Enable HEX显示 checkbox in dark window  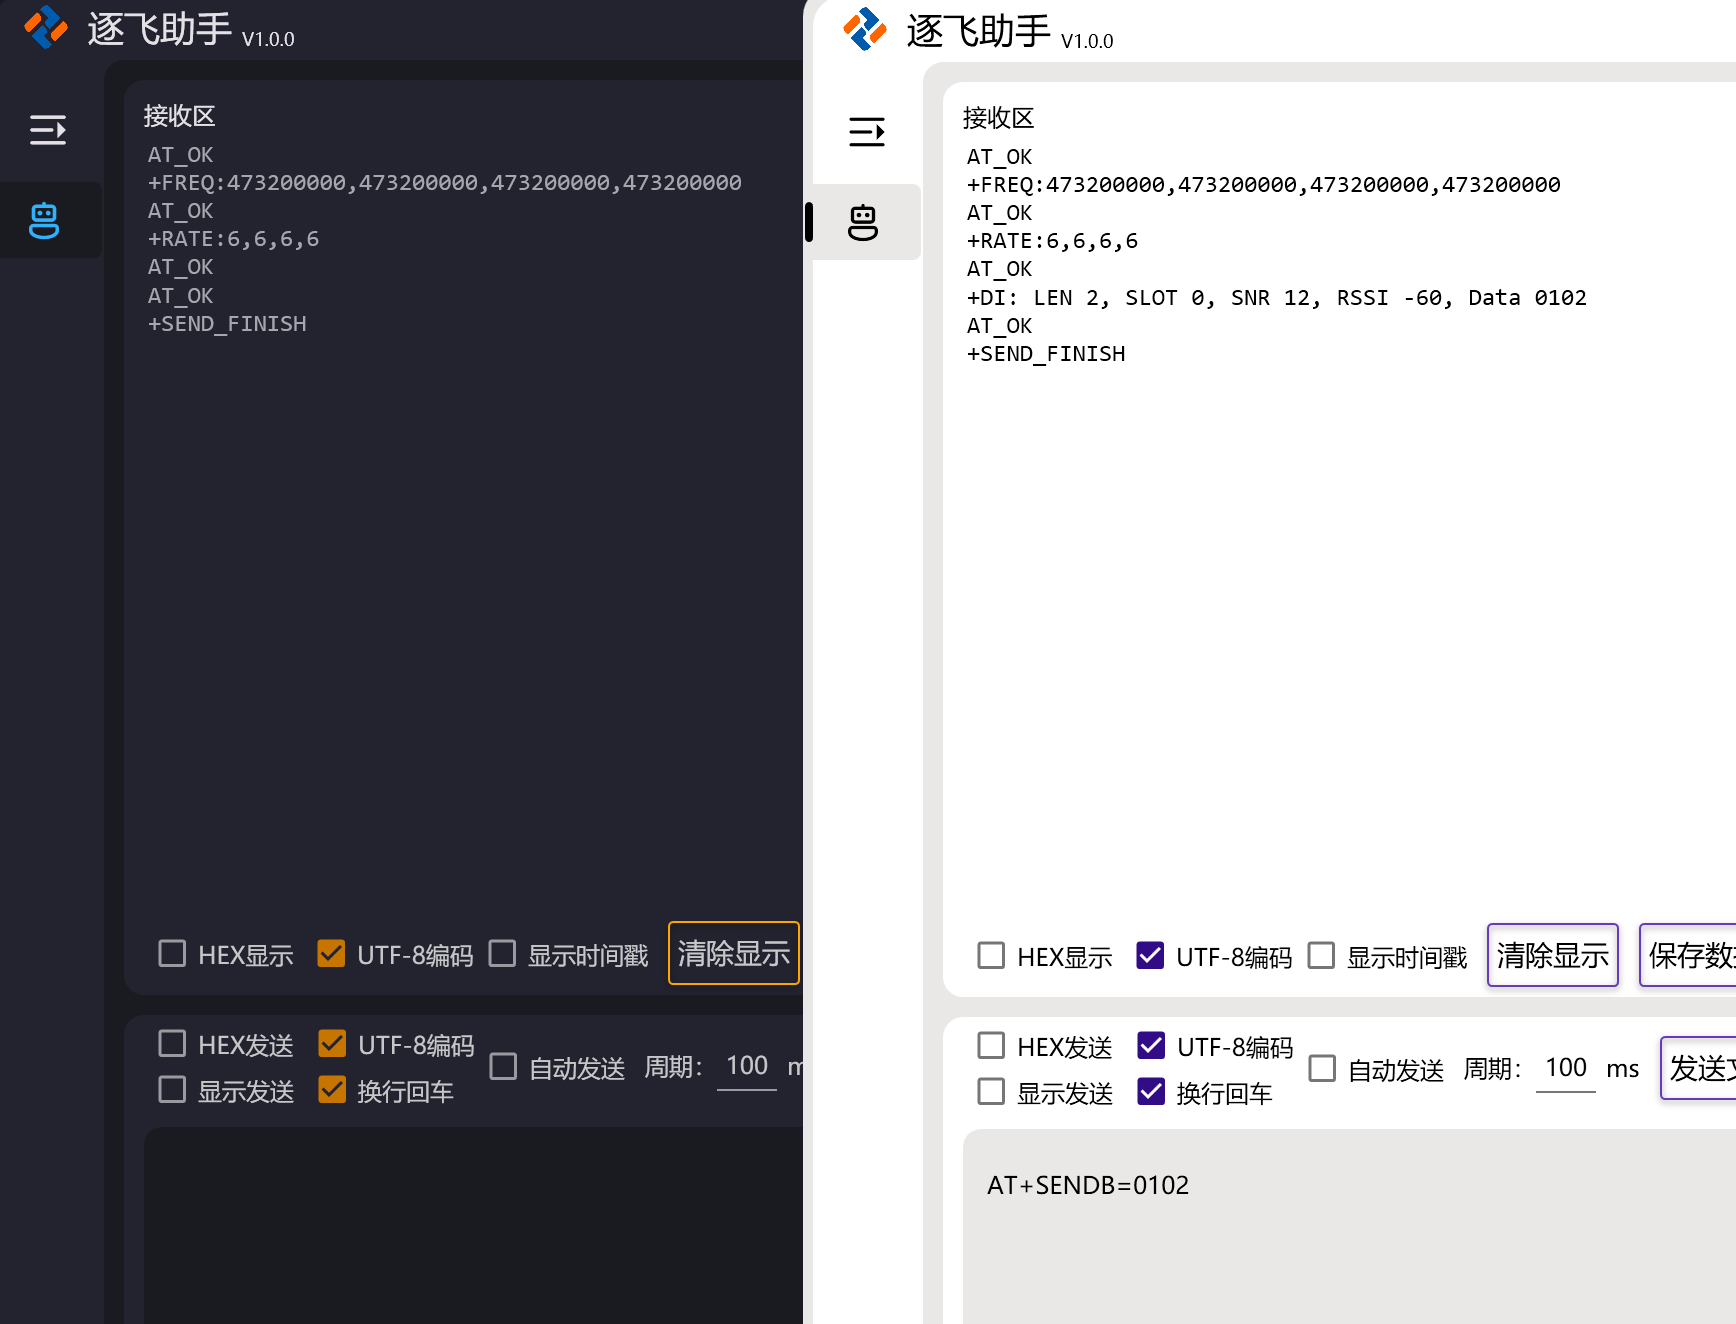[172, 954]
